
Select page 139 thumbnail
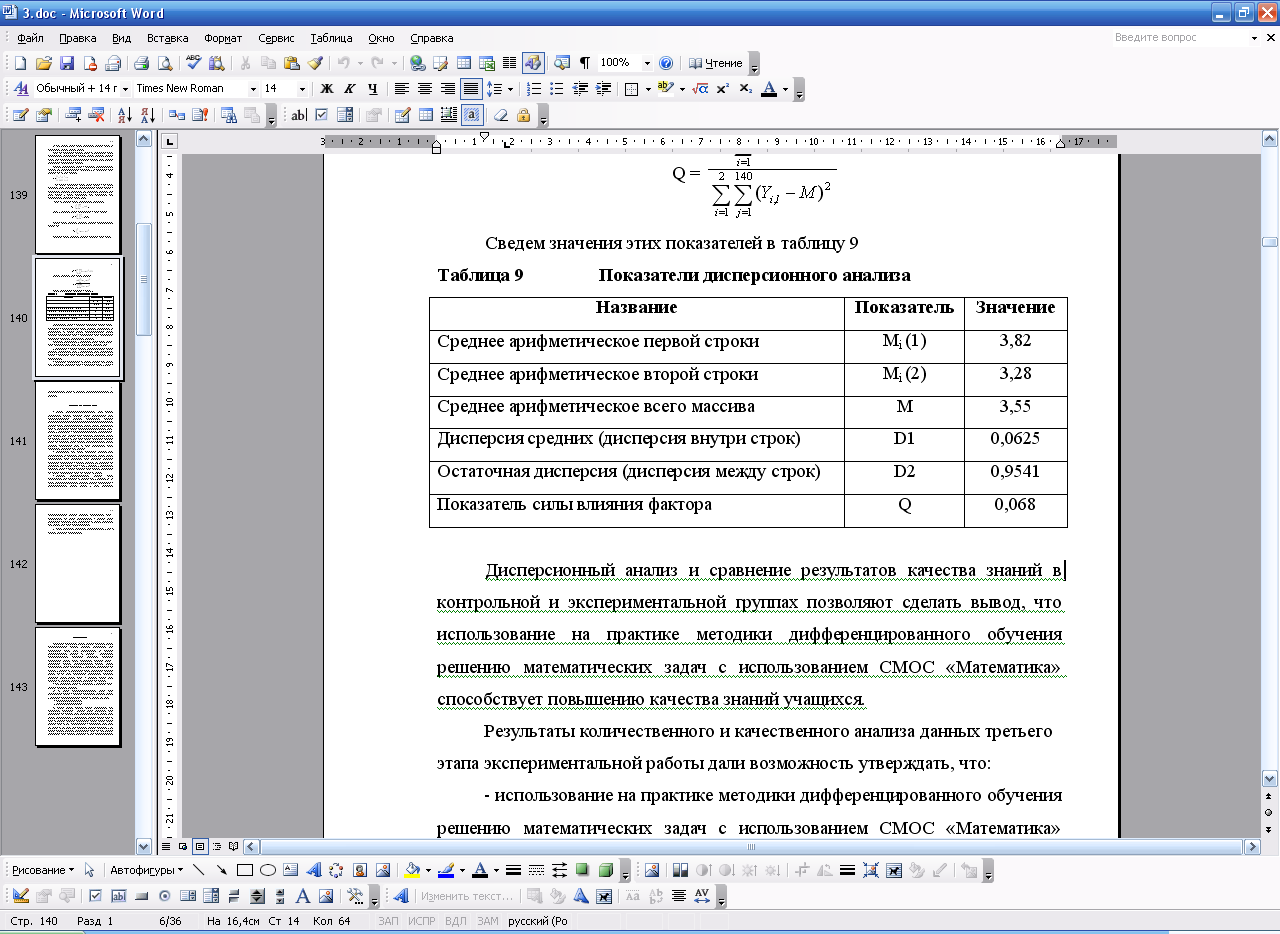[78, 195]
